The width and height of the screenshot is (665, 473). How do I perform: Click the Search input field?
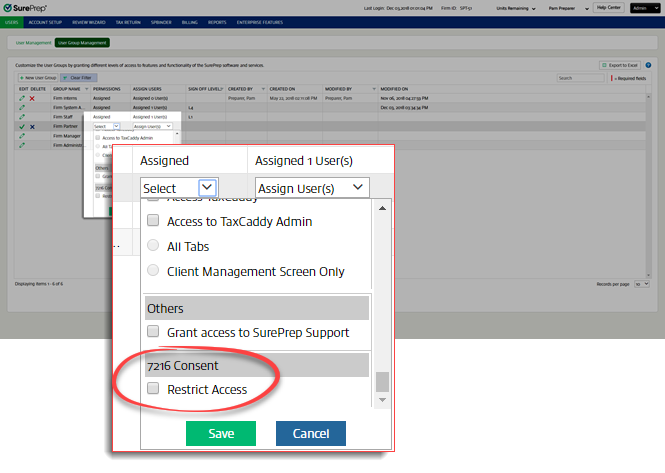point(579,77)
